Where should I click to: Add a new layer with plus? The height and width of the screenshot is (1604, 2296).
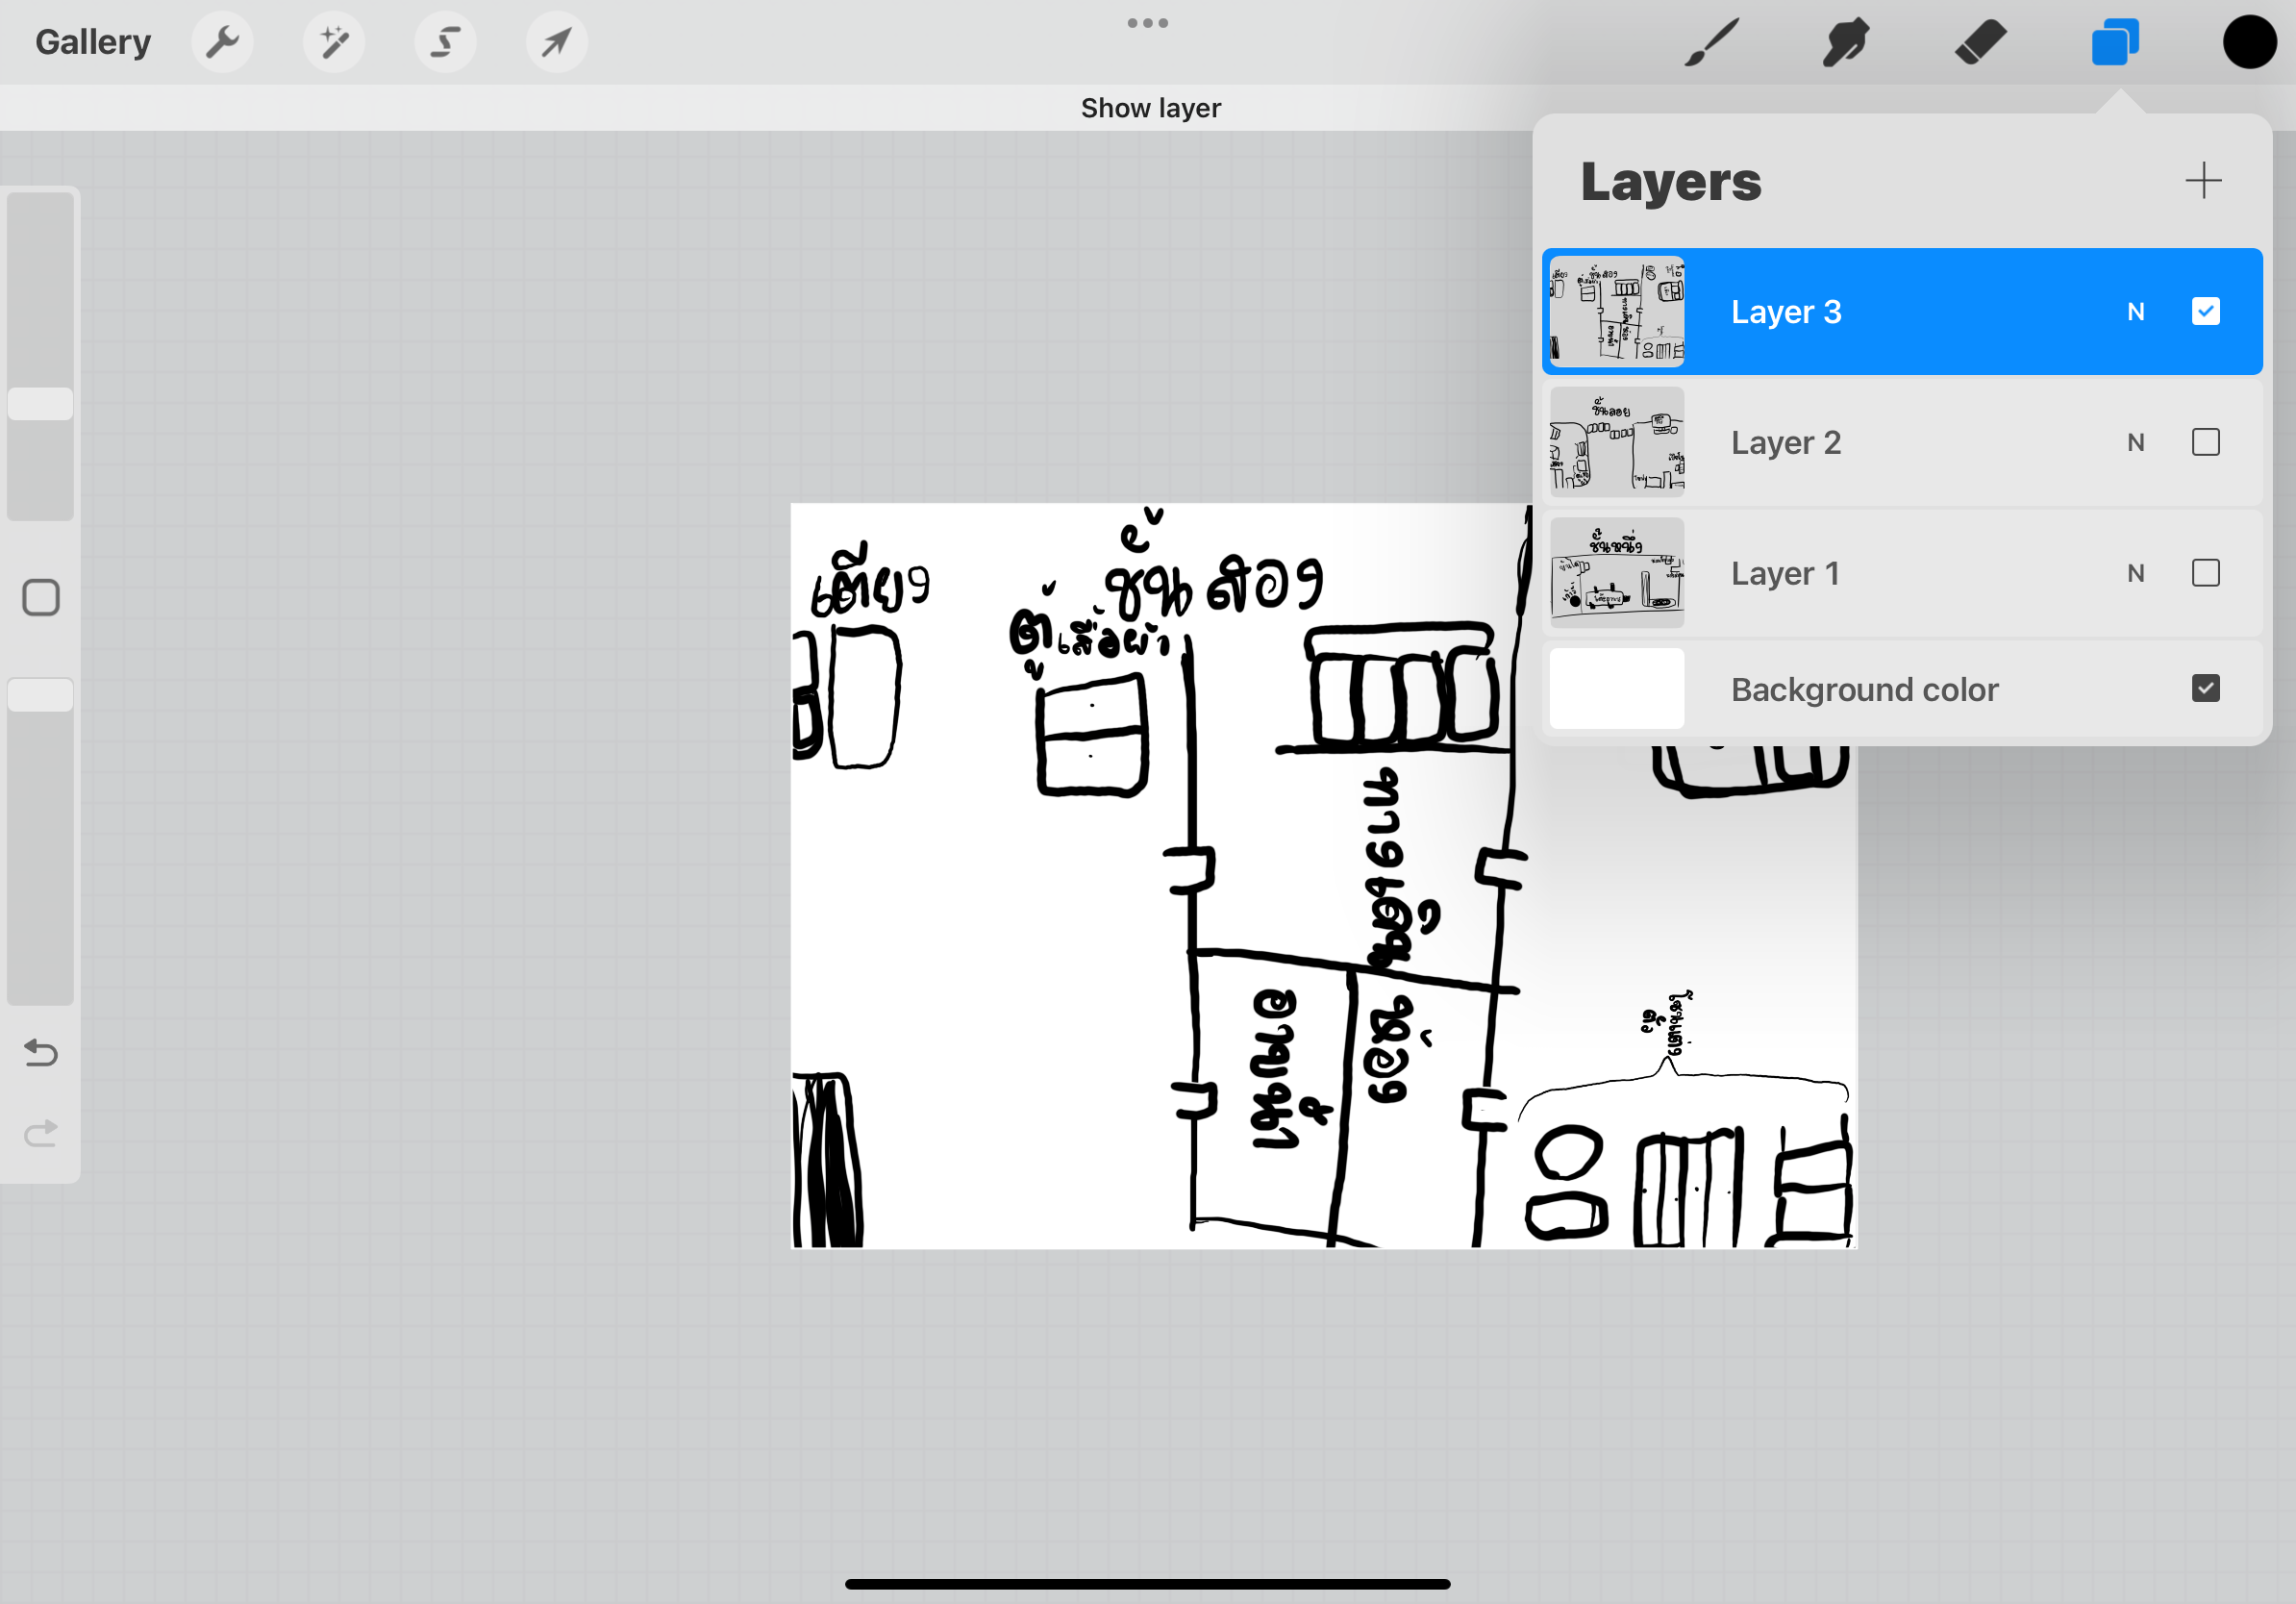[x=2202, y=181]
